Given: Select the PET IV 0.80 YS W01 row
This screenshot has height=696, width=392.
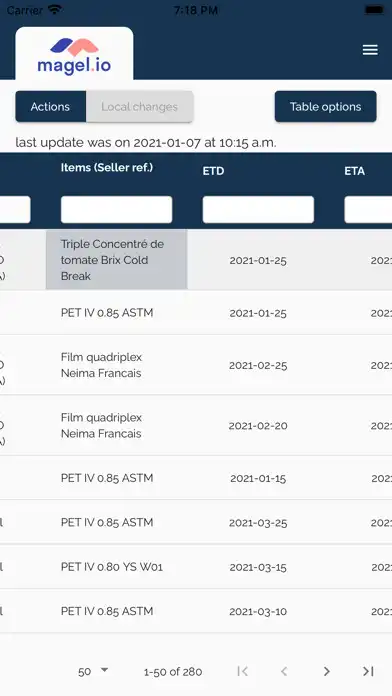Looking at the screenshot, I should pyautogui.click(x=196, y=567).
